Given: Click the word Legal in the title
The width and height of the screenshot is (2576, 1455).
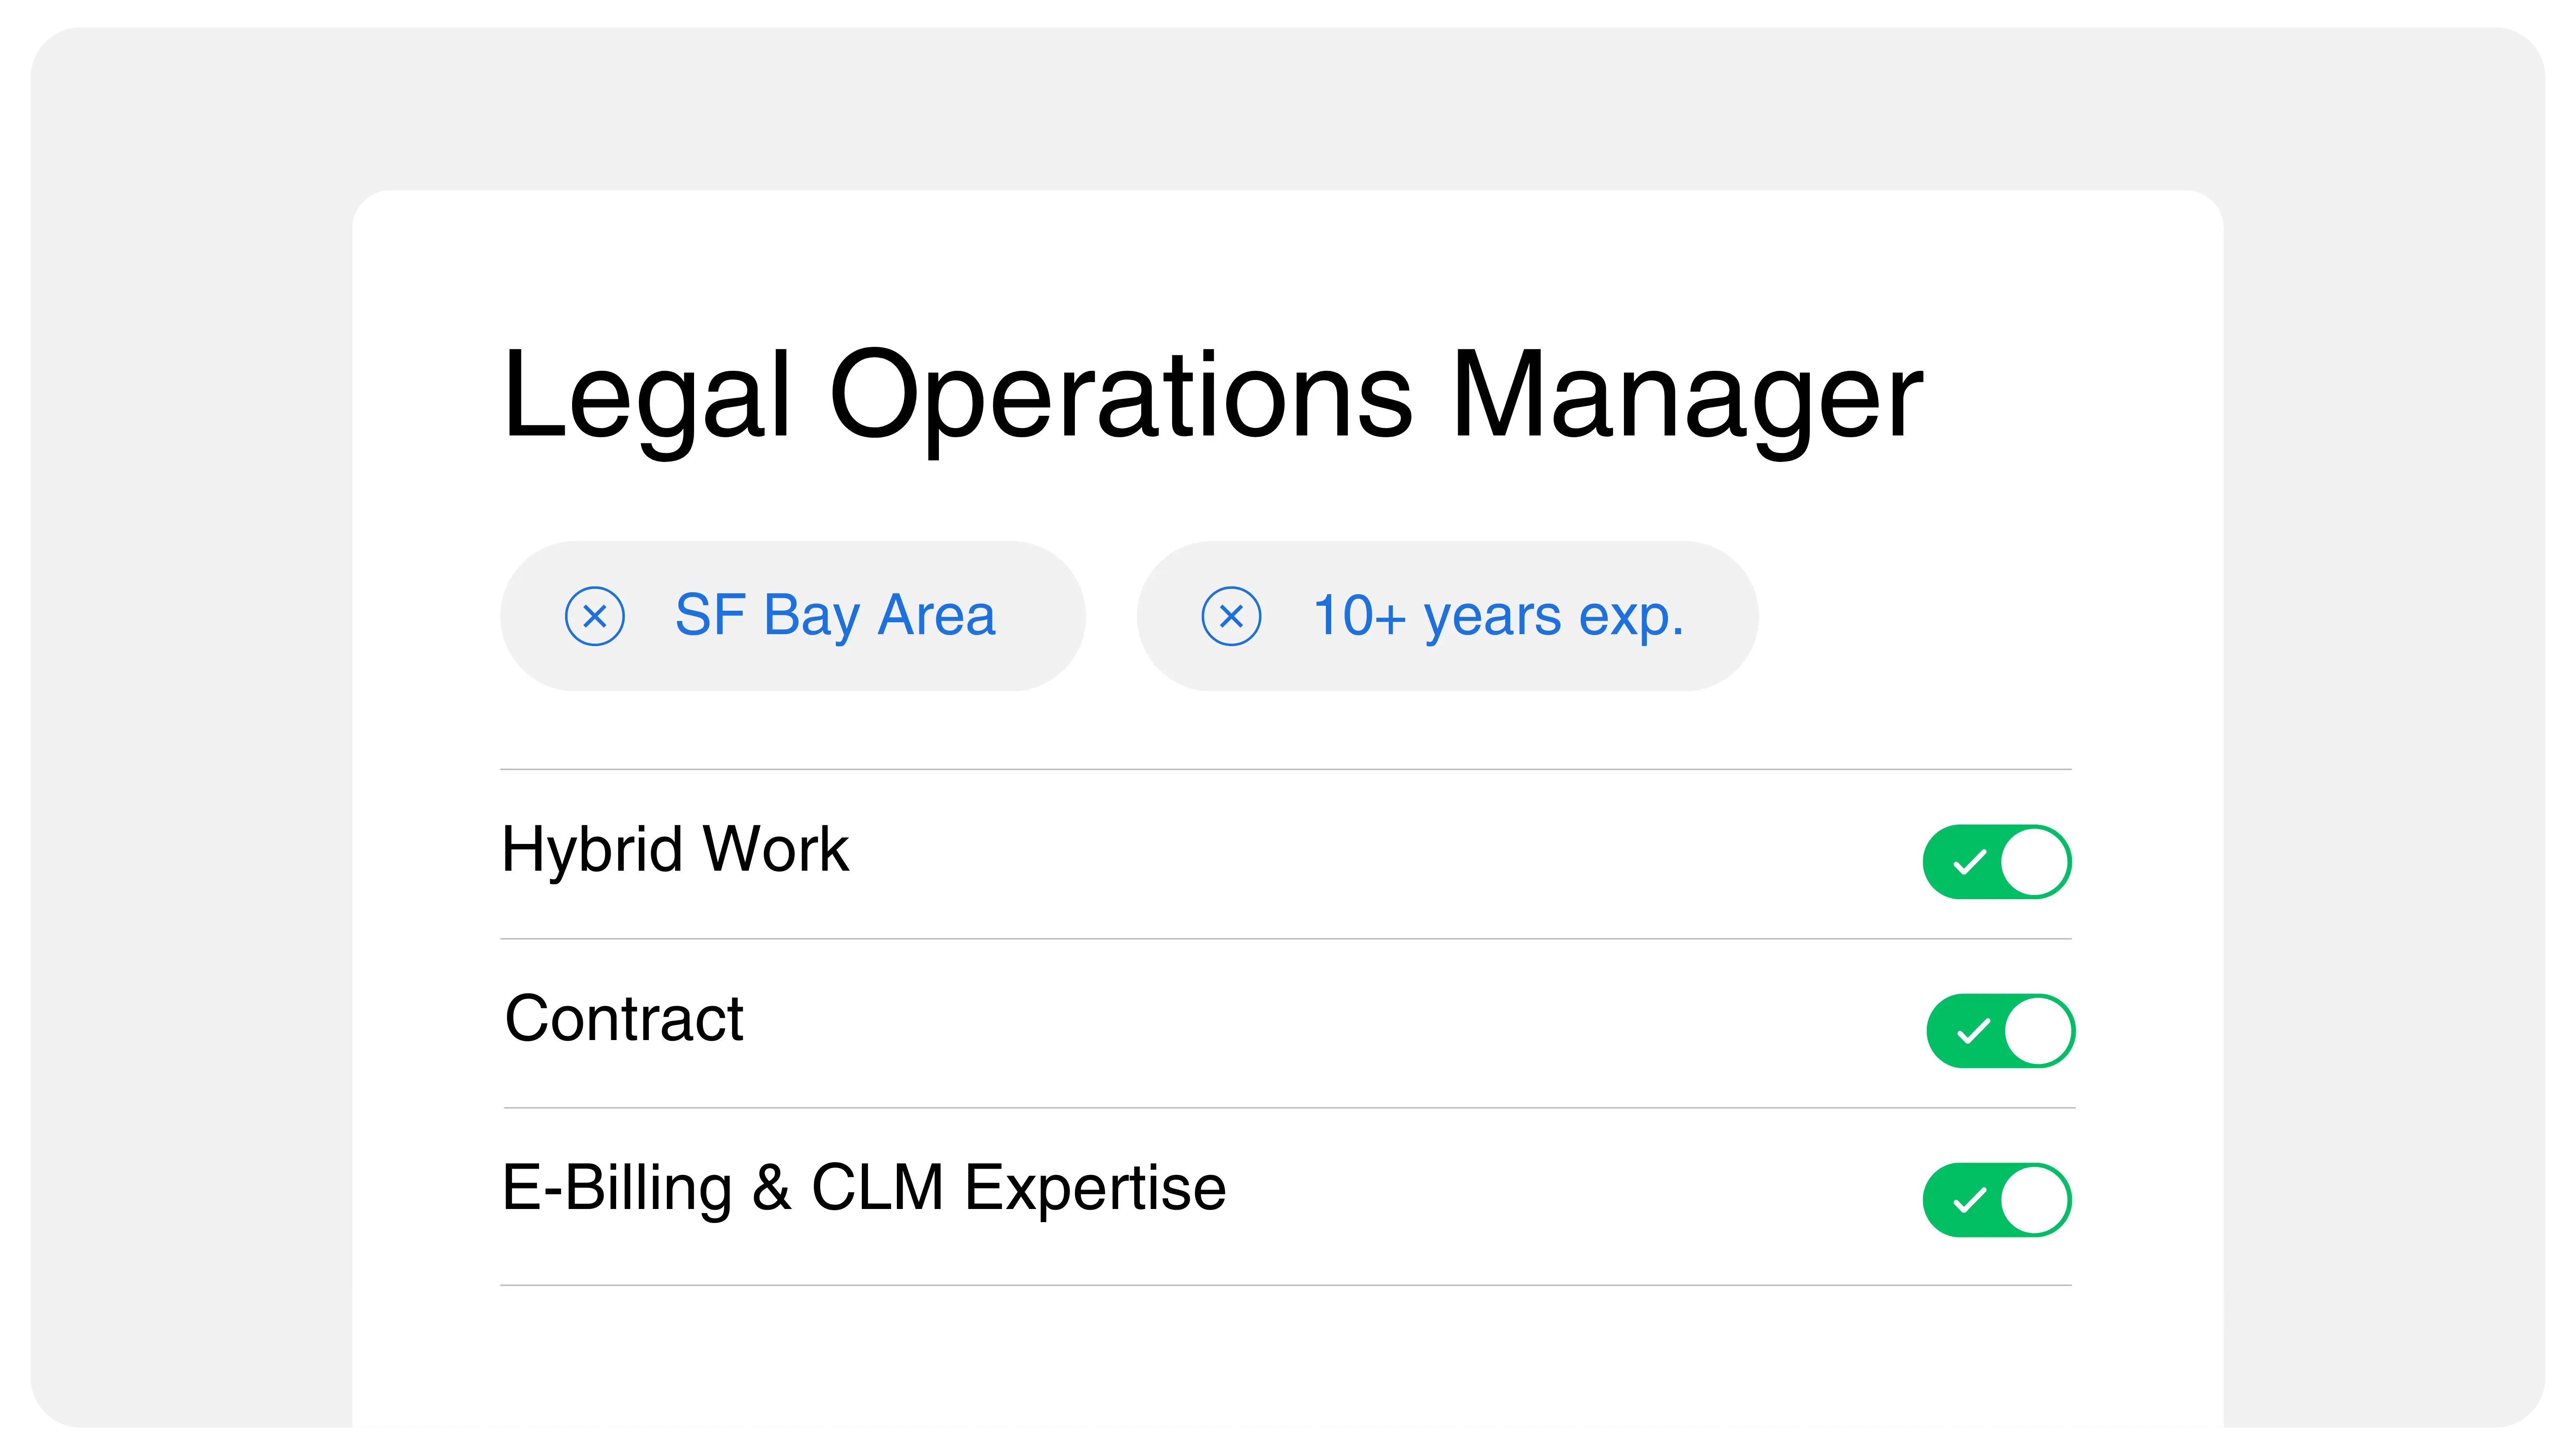Looking at the screenshot, I should point(647,395).
